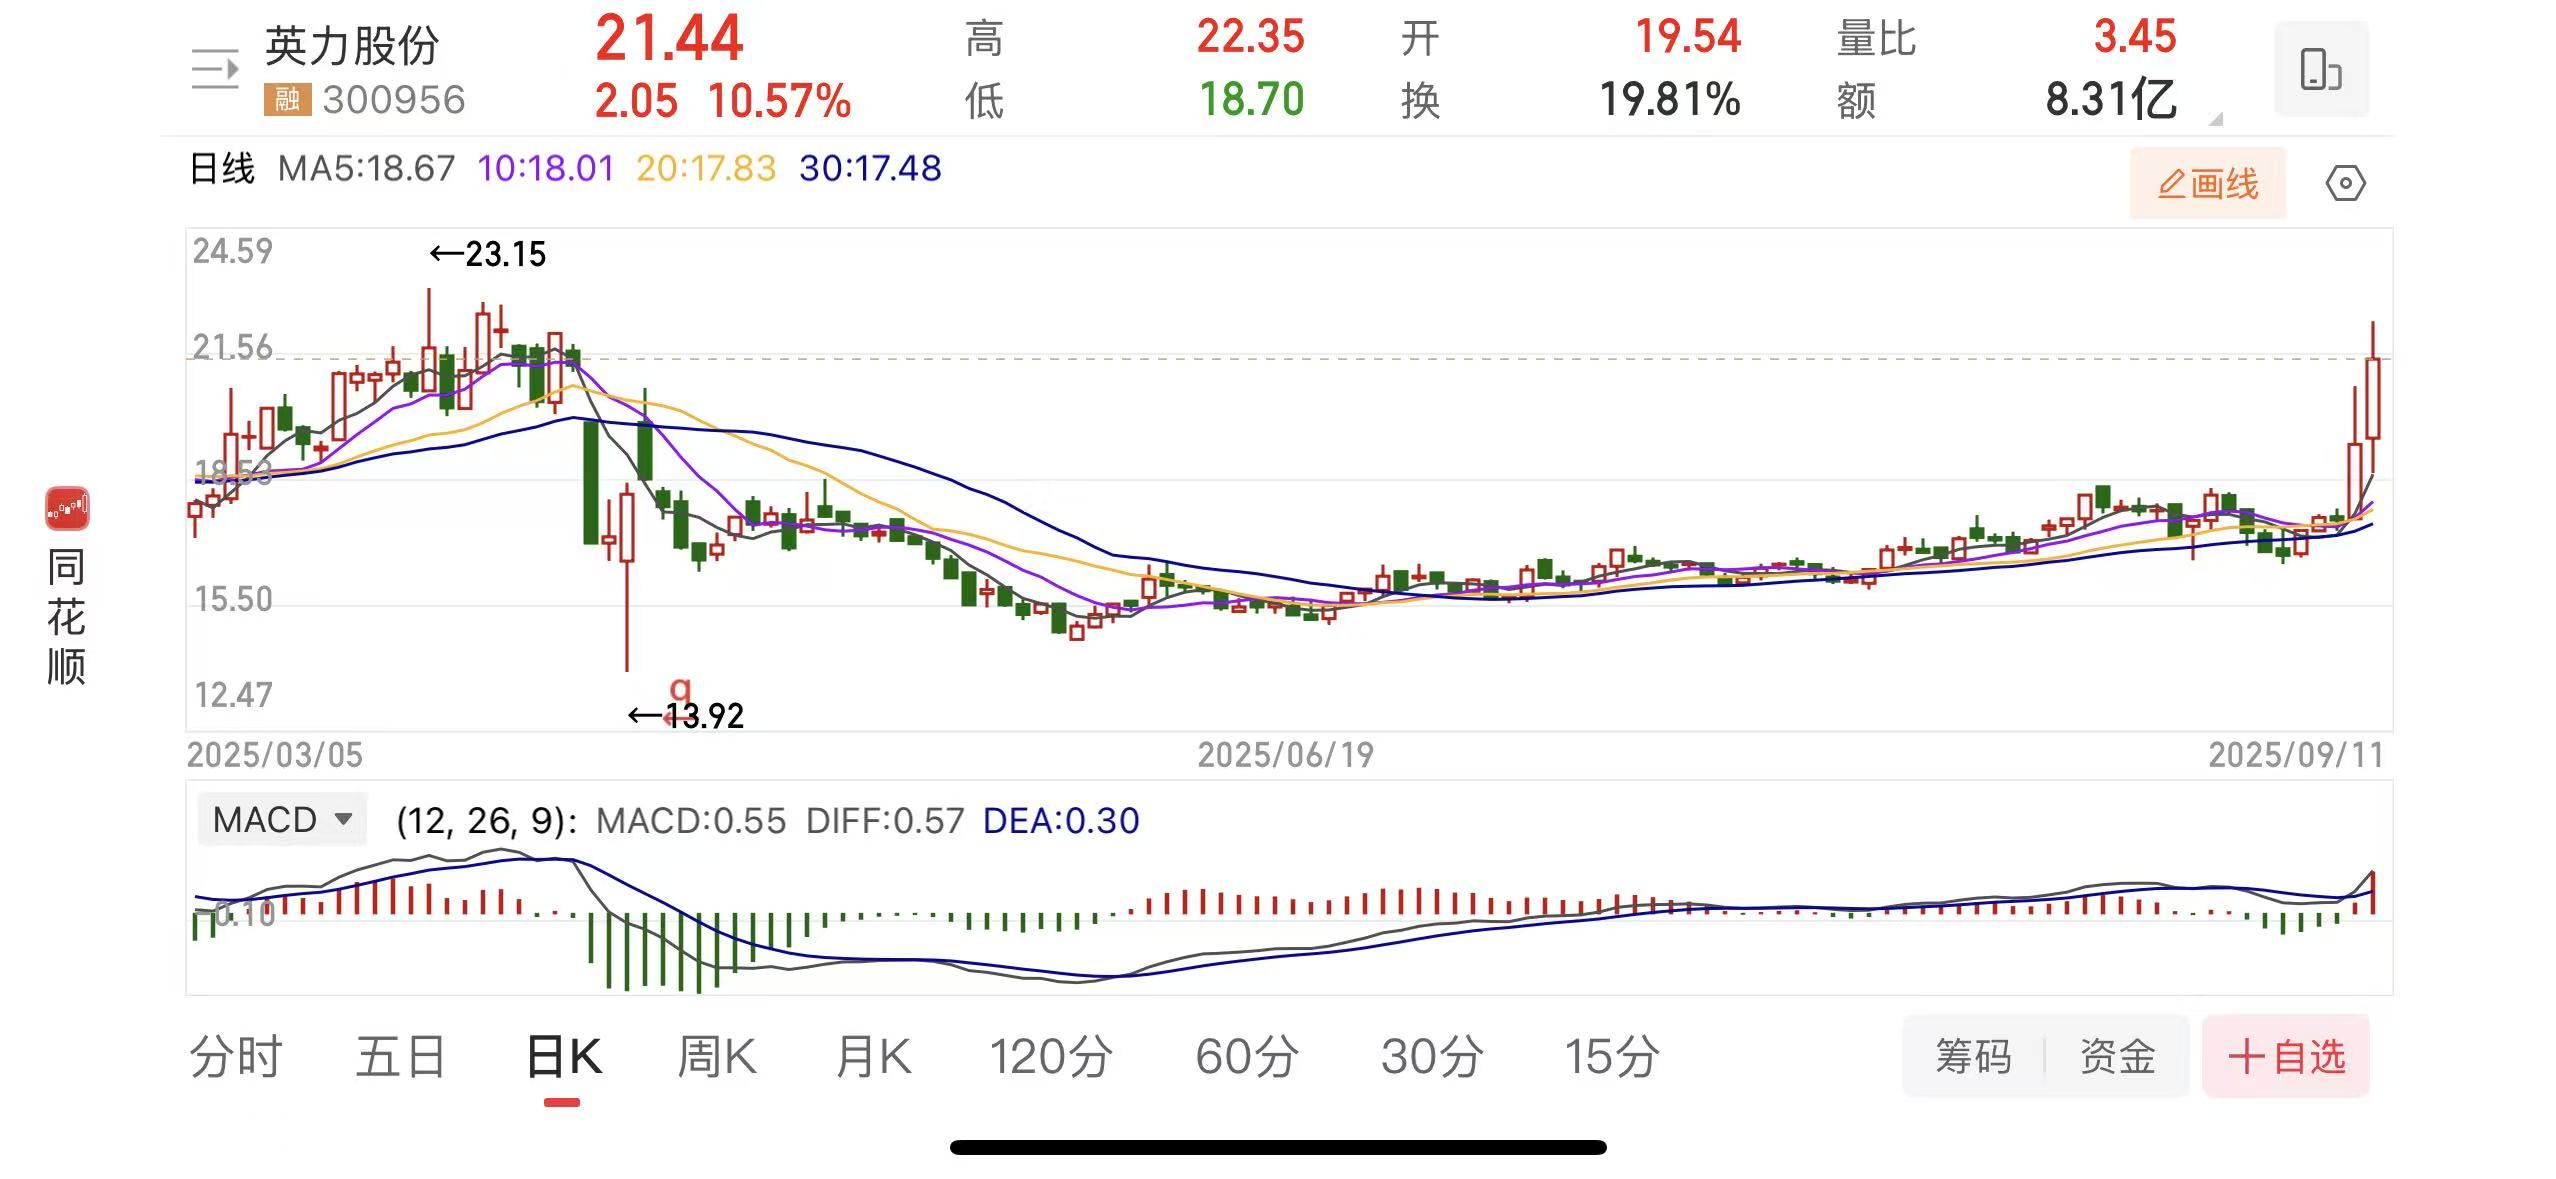This screenshot has height=1179, width=2556.
Task: Tap the portrait orientation switch icon
Action: 2320,69
